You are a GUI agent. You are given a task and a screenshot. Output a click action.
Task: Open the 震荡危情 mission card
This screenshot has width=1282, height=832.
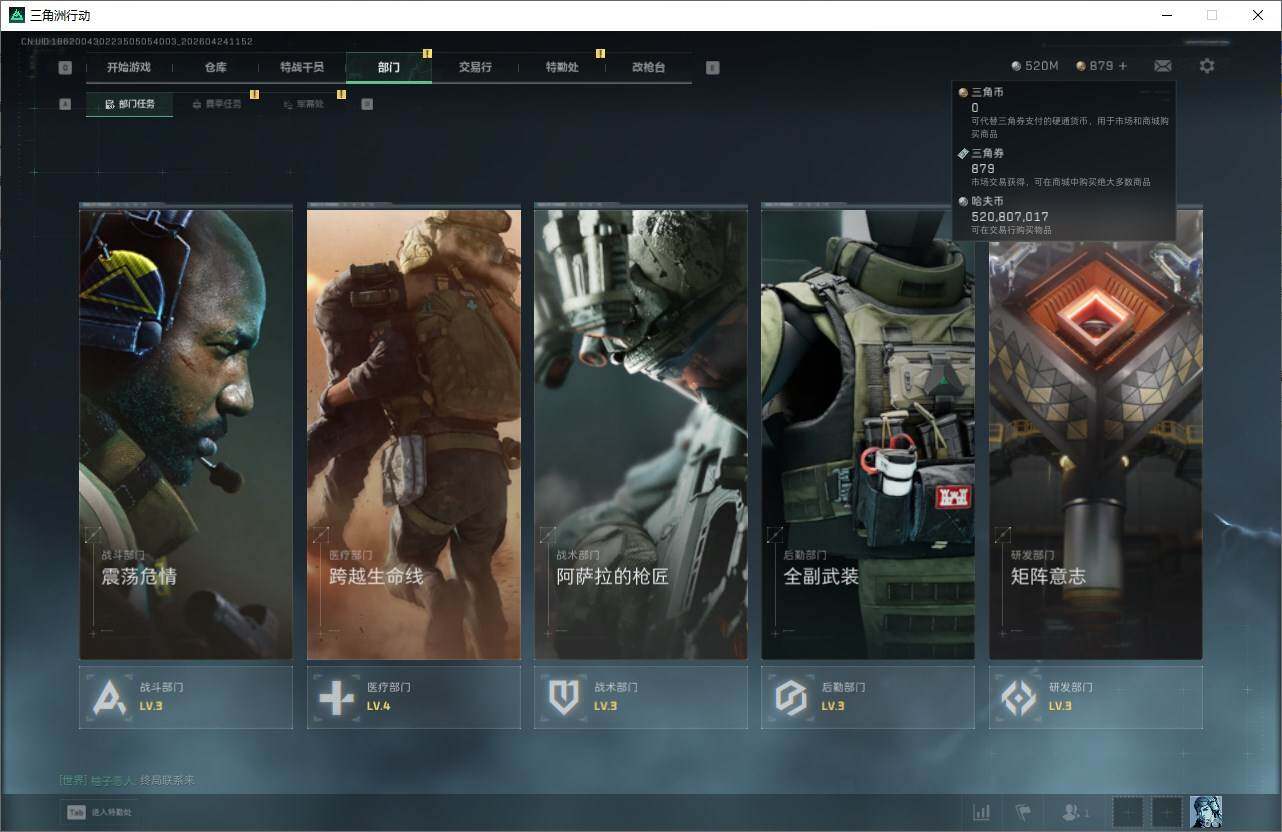[x=186, y=432]
